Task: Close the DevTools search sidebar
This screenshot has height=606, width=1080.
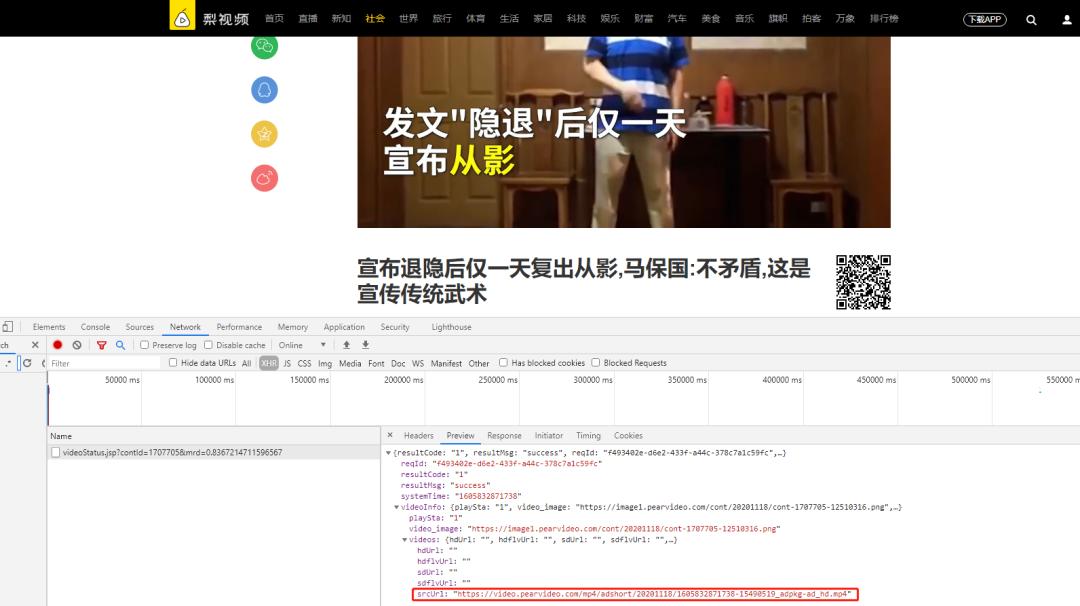Action: point(35,345)
